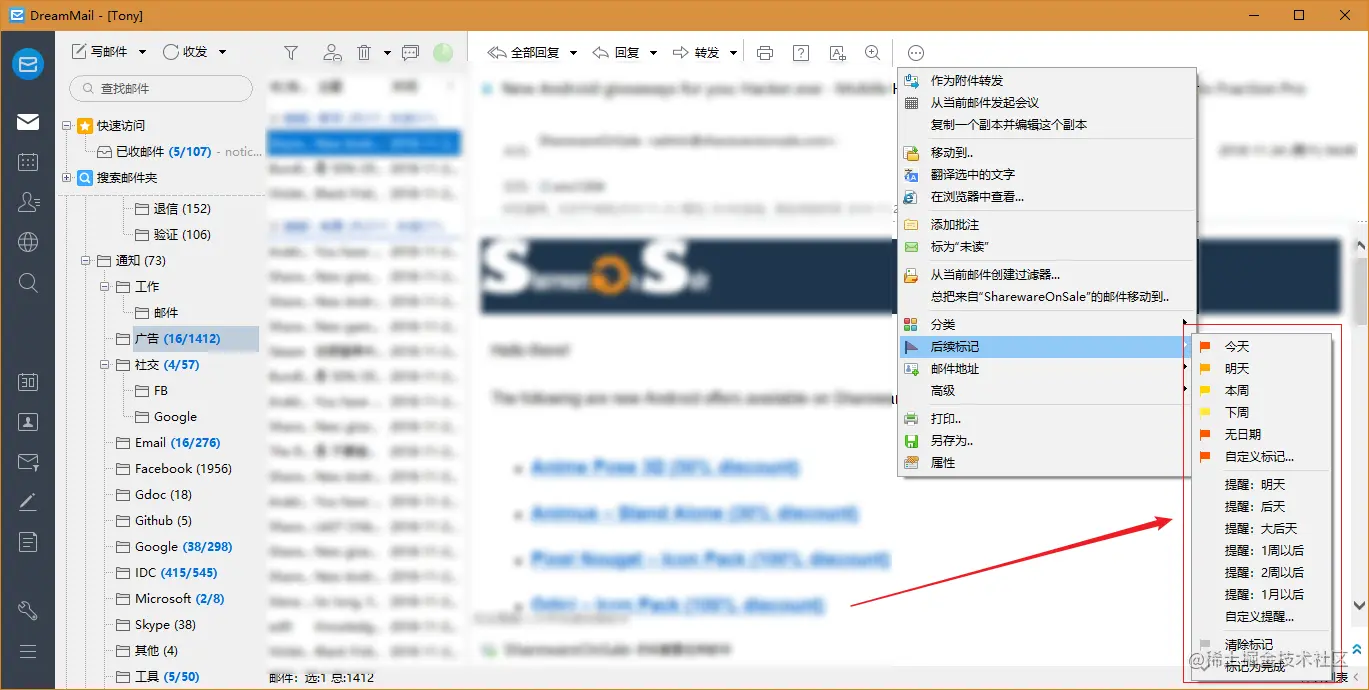Screen dimensions: 1369x690
Task: Click 全部回复 reply all button
Action: [524, 52]
